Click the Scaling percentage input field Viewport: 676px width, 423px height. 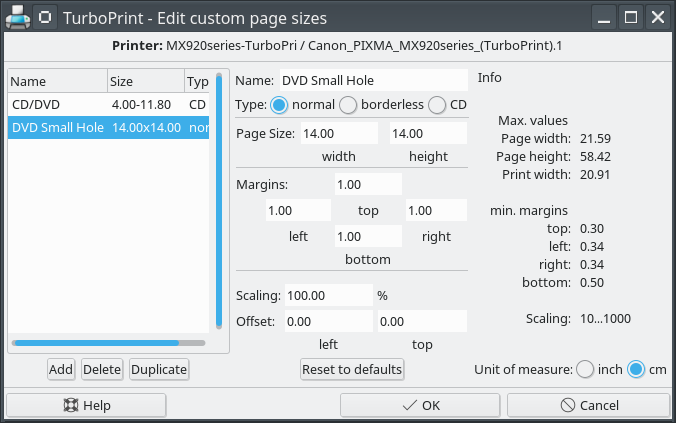pos(327,296)
